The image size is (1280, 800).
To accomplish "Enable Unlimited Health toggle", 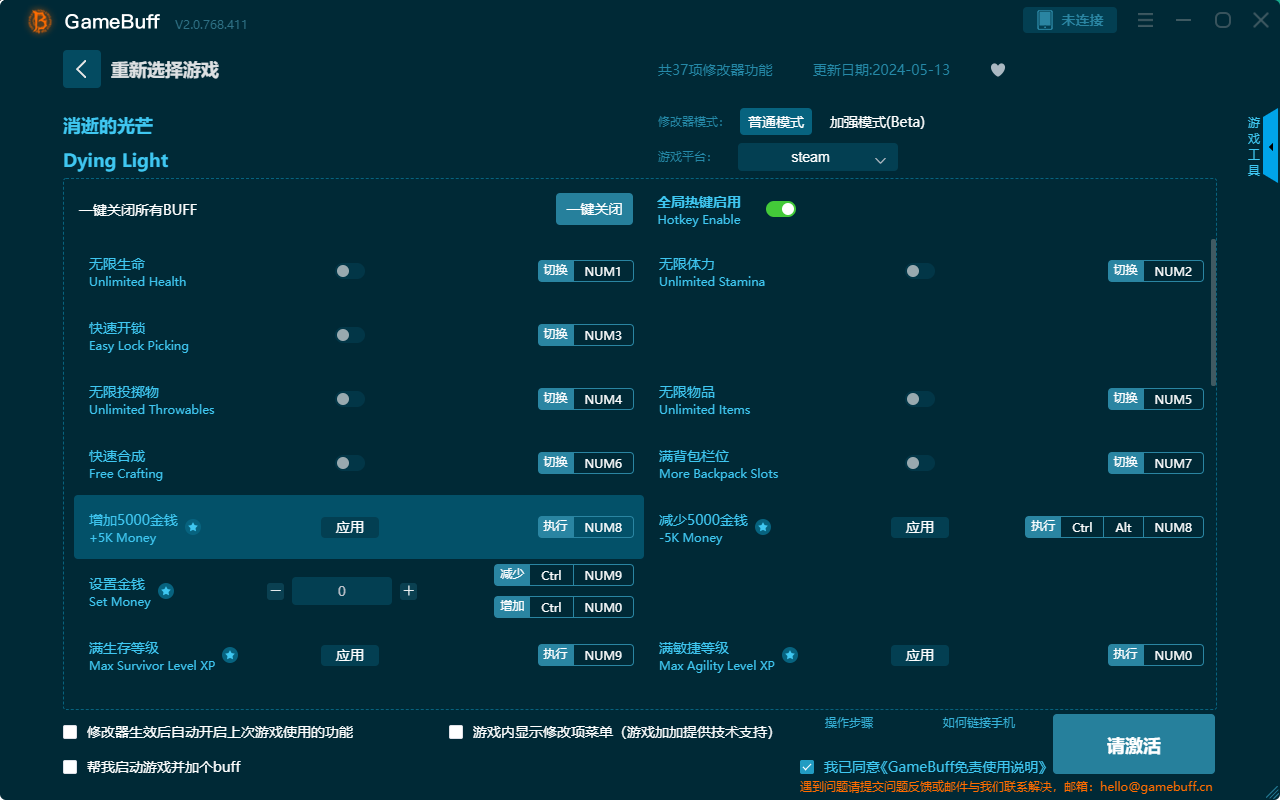I will click(349, 271).
